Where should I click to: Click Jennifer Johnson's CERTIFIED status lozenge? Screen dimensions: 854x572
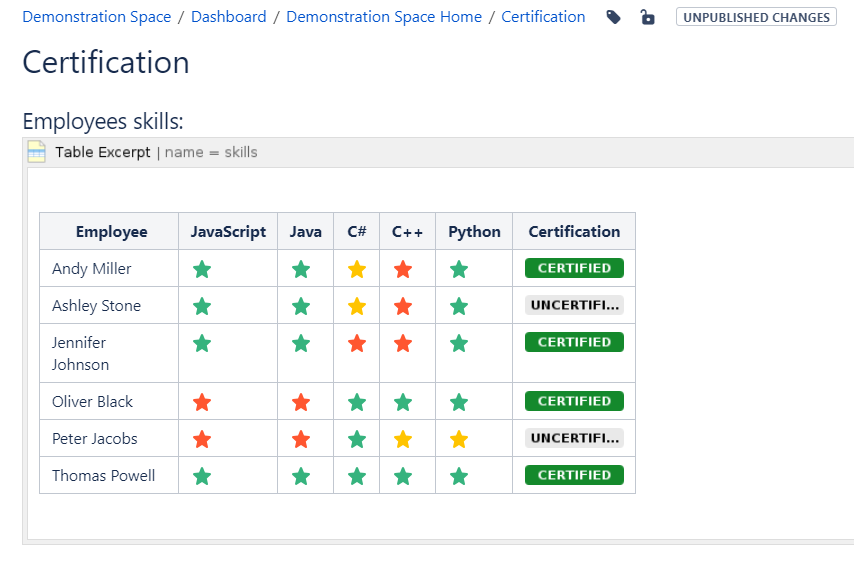point(574,342)
